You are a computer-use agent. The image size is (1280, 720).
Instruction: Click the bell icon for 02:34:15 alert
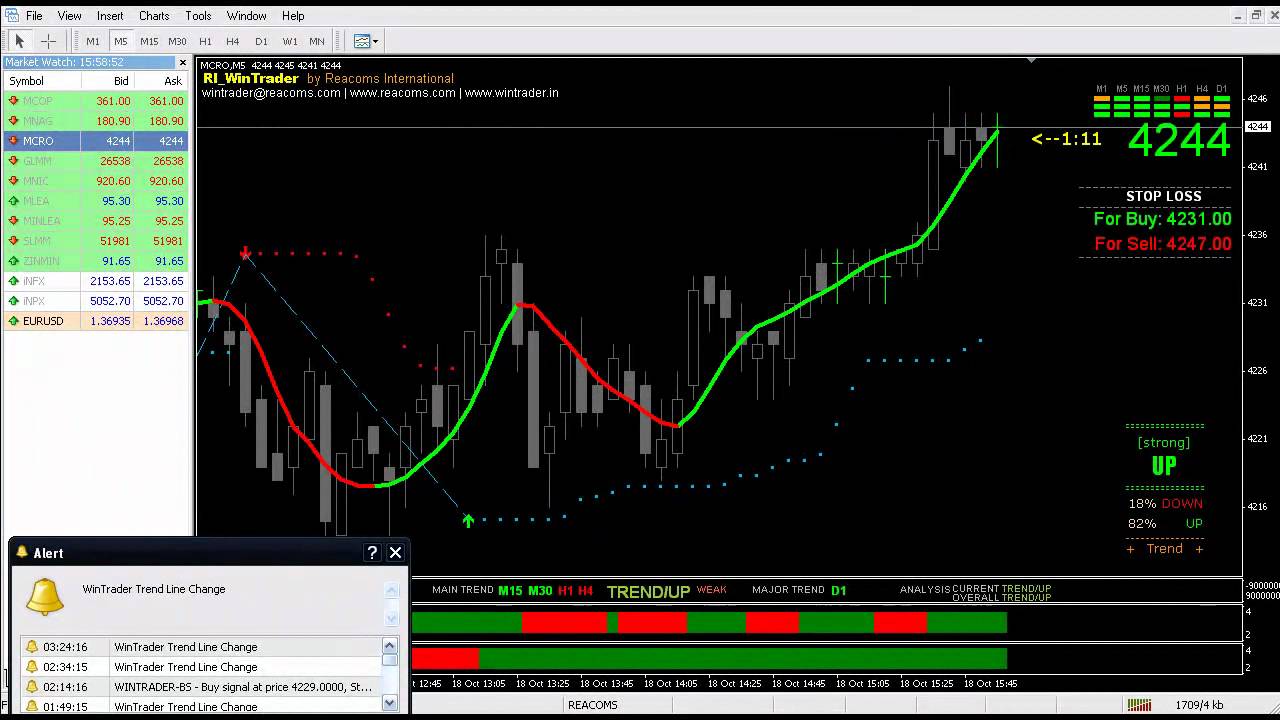click(x=32, y=667)
